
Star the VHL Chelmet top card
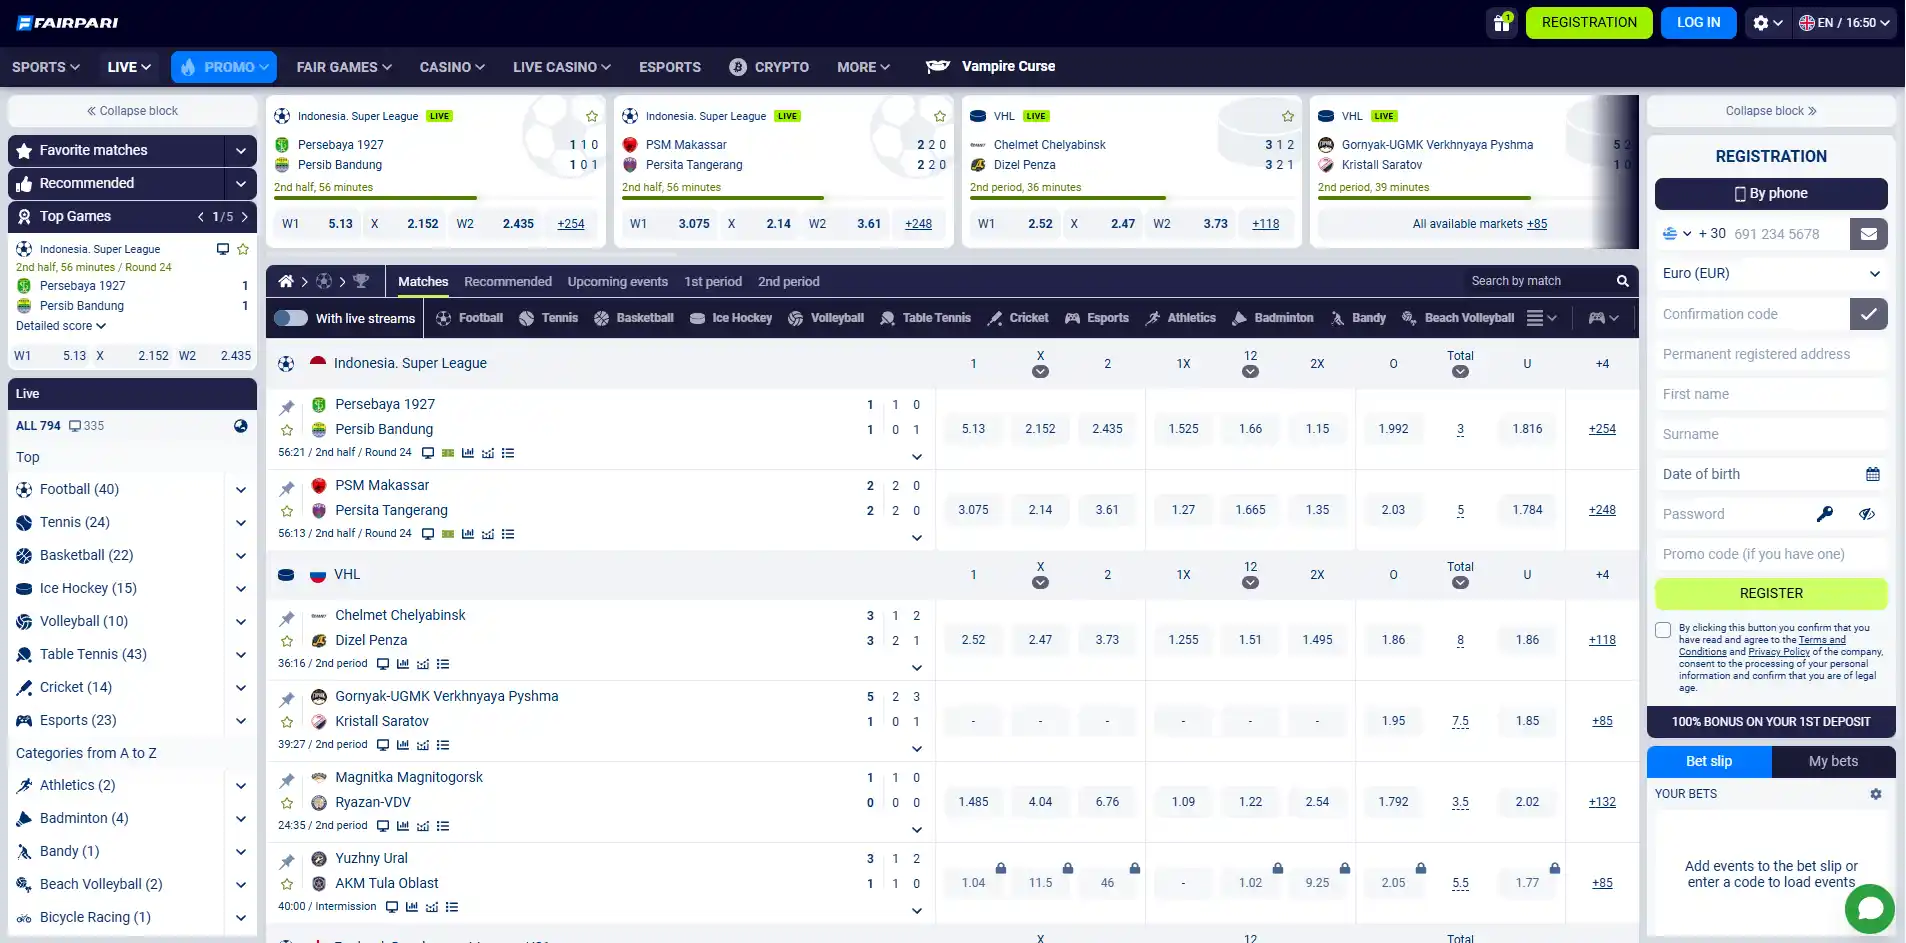point(1288,116)
